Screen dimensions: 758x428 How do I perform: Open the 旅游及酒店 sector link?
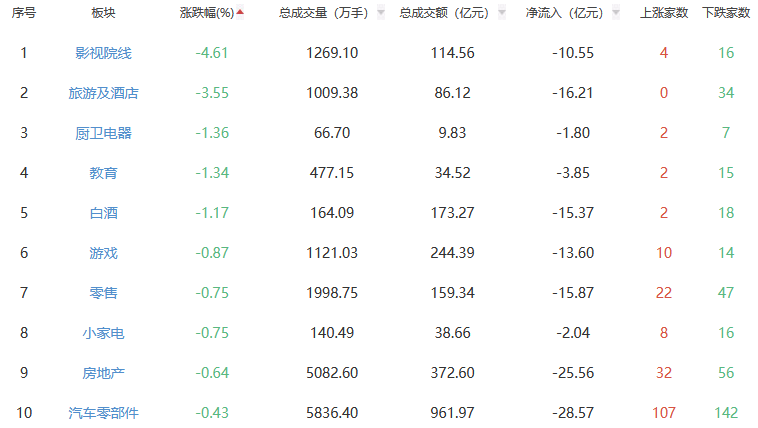pyautogui.click(x=103, y=93)
